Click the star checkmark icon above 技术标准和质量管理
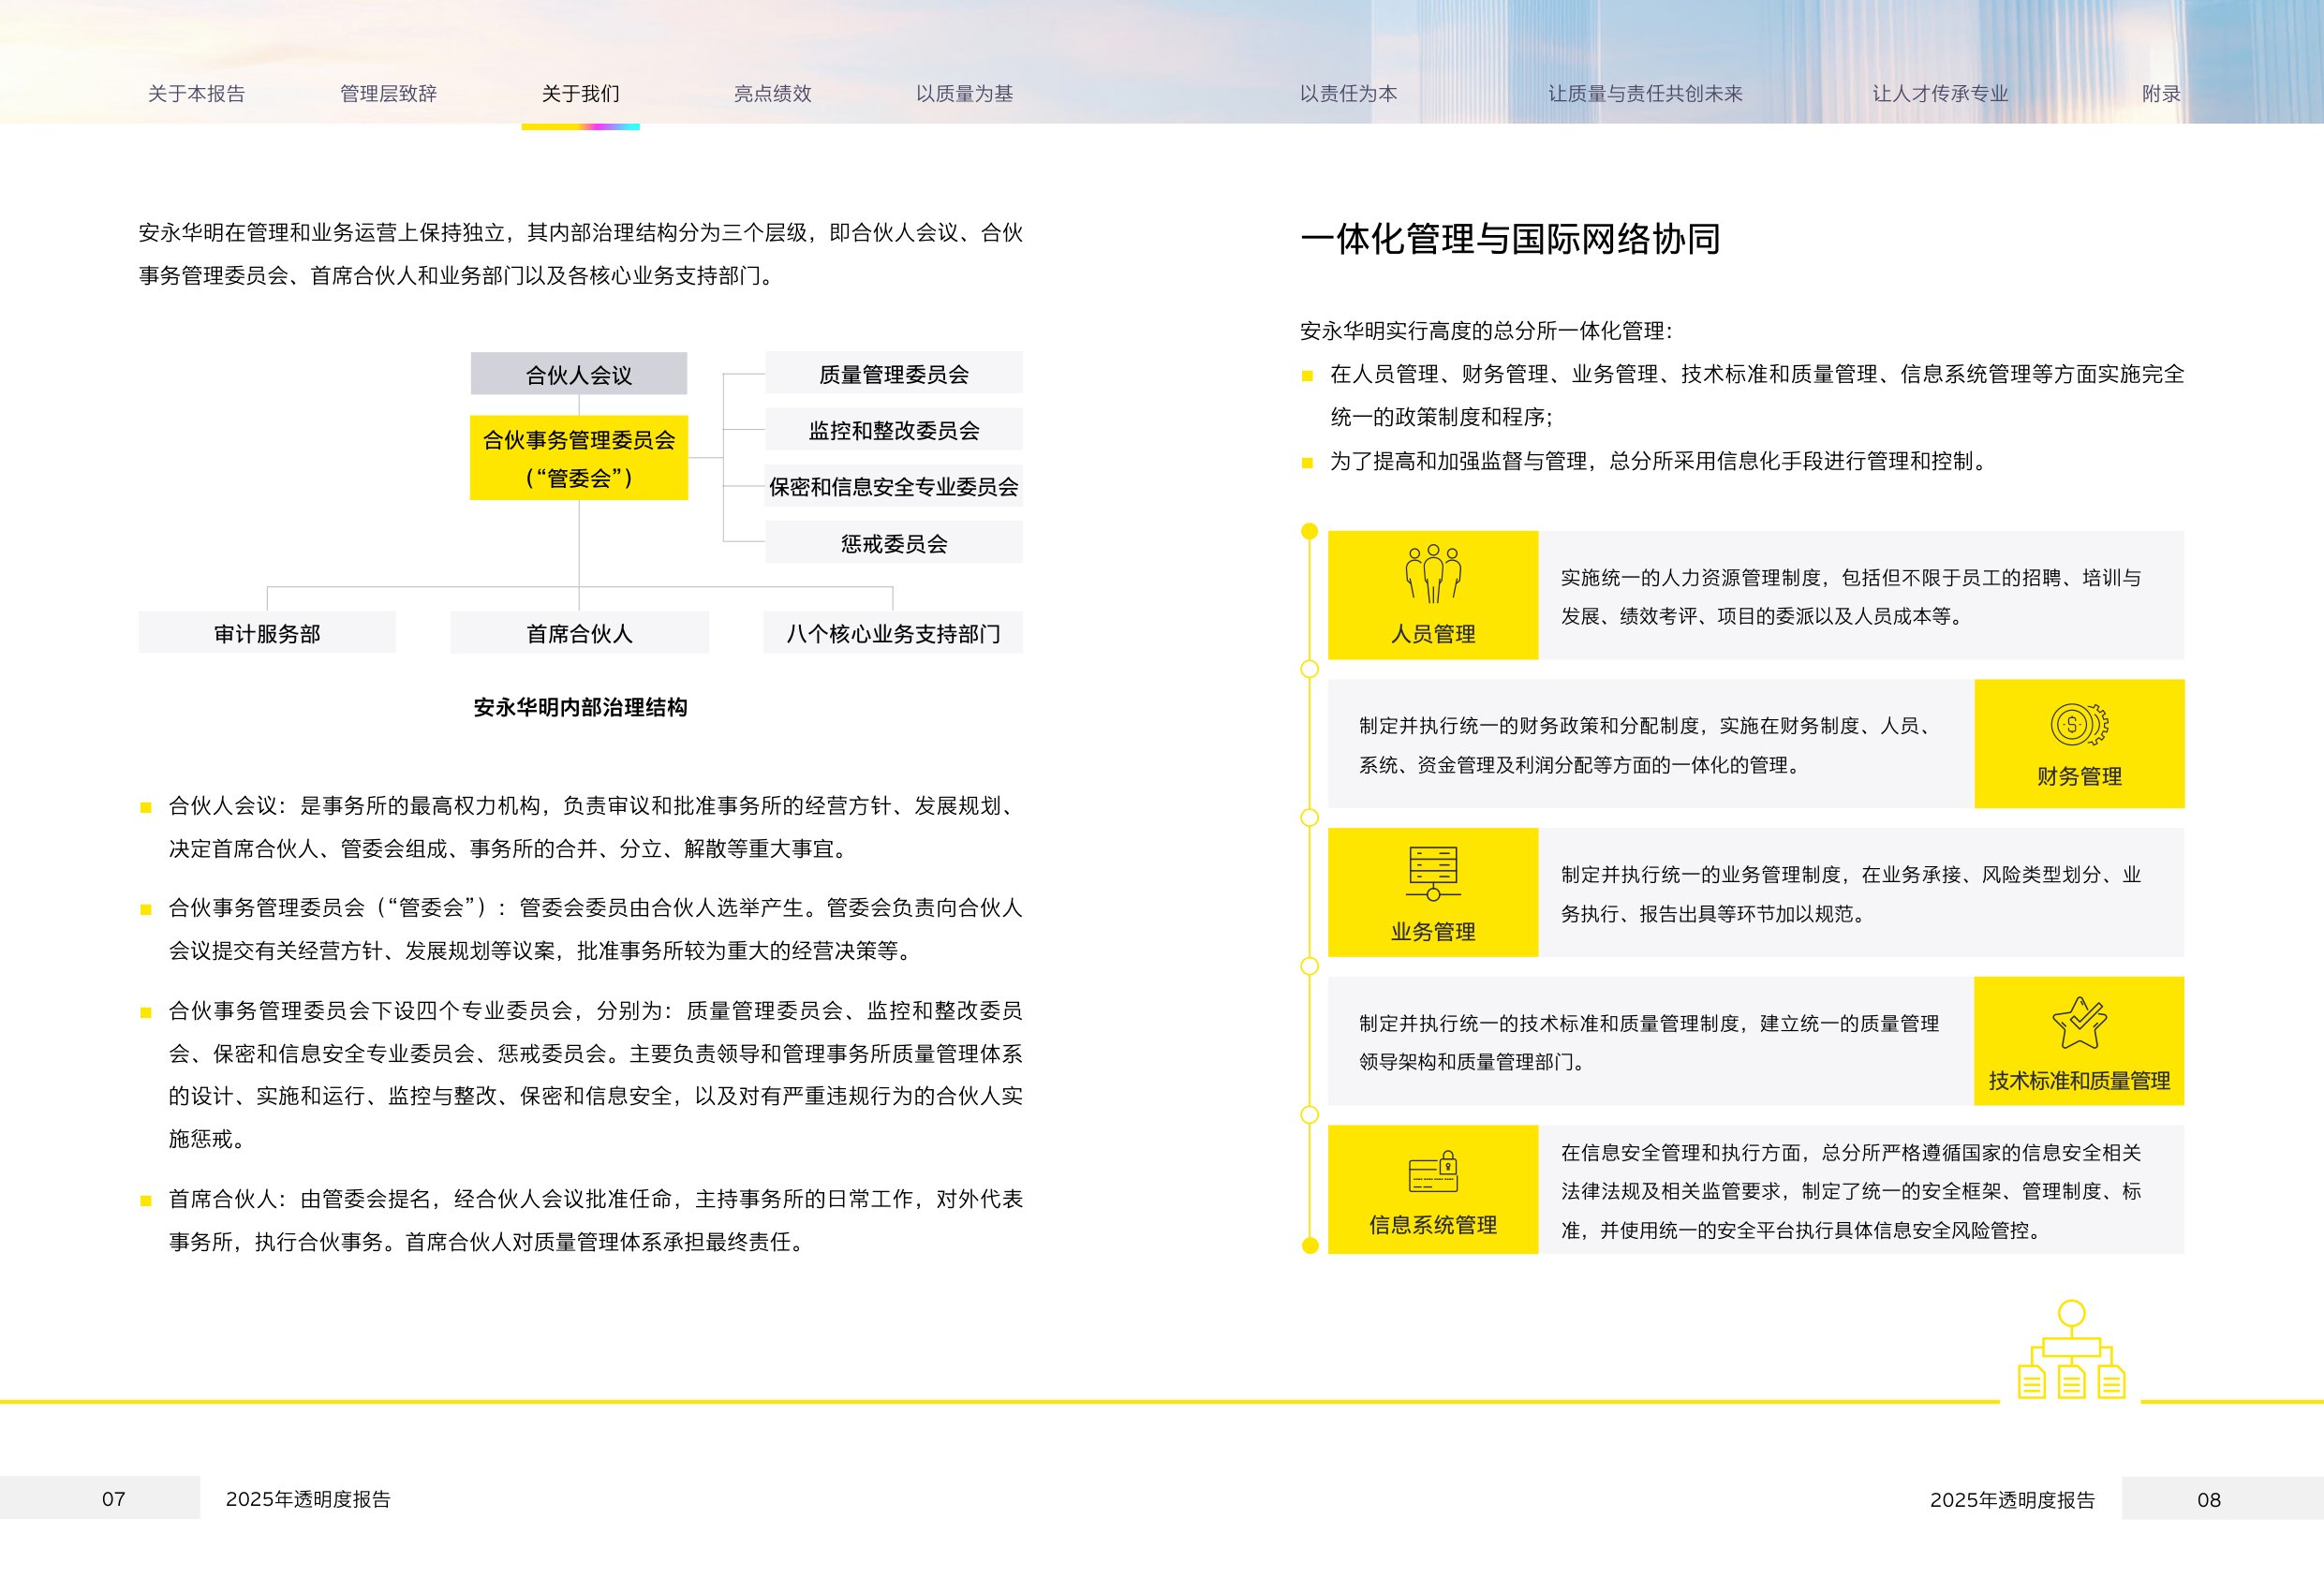Image resolution: width=2324 pixels, height=1577 pixels. [x=2079, y=1023]
